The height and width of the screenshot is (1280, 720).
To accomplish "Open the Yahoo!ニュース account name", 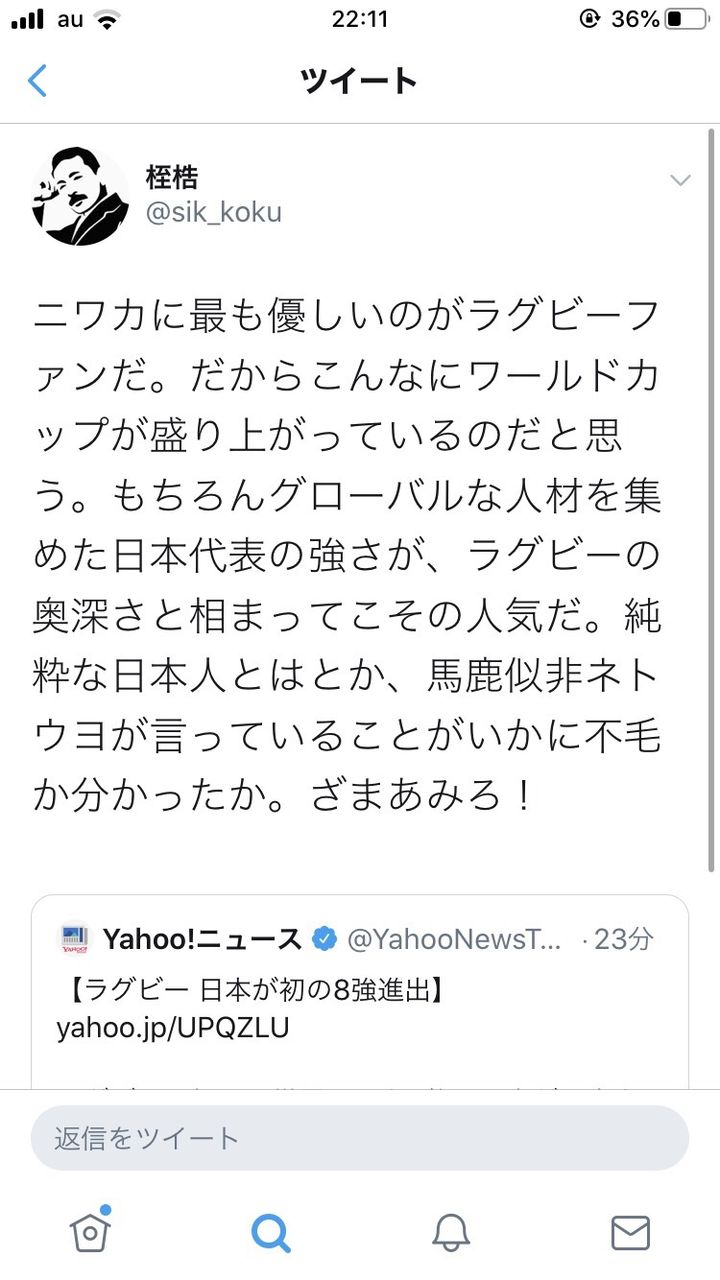I will [202, 939].
